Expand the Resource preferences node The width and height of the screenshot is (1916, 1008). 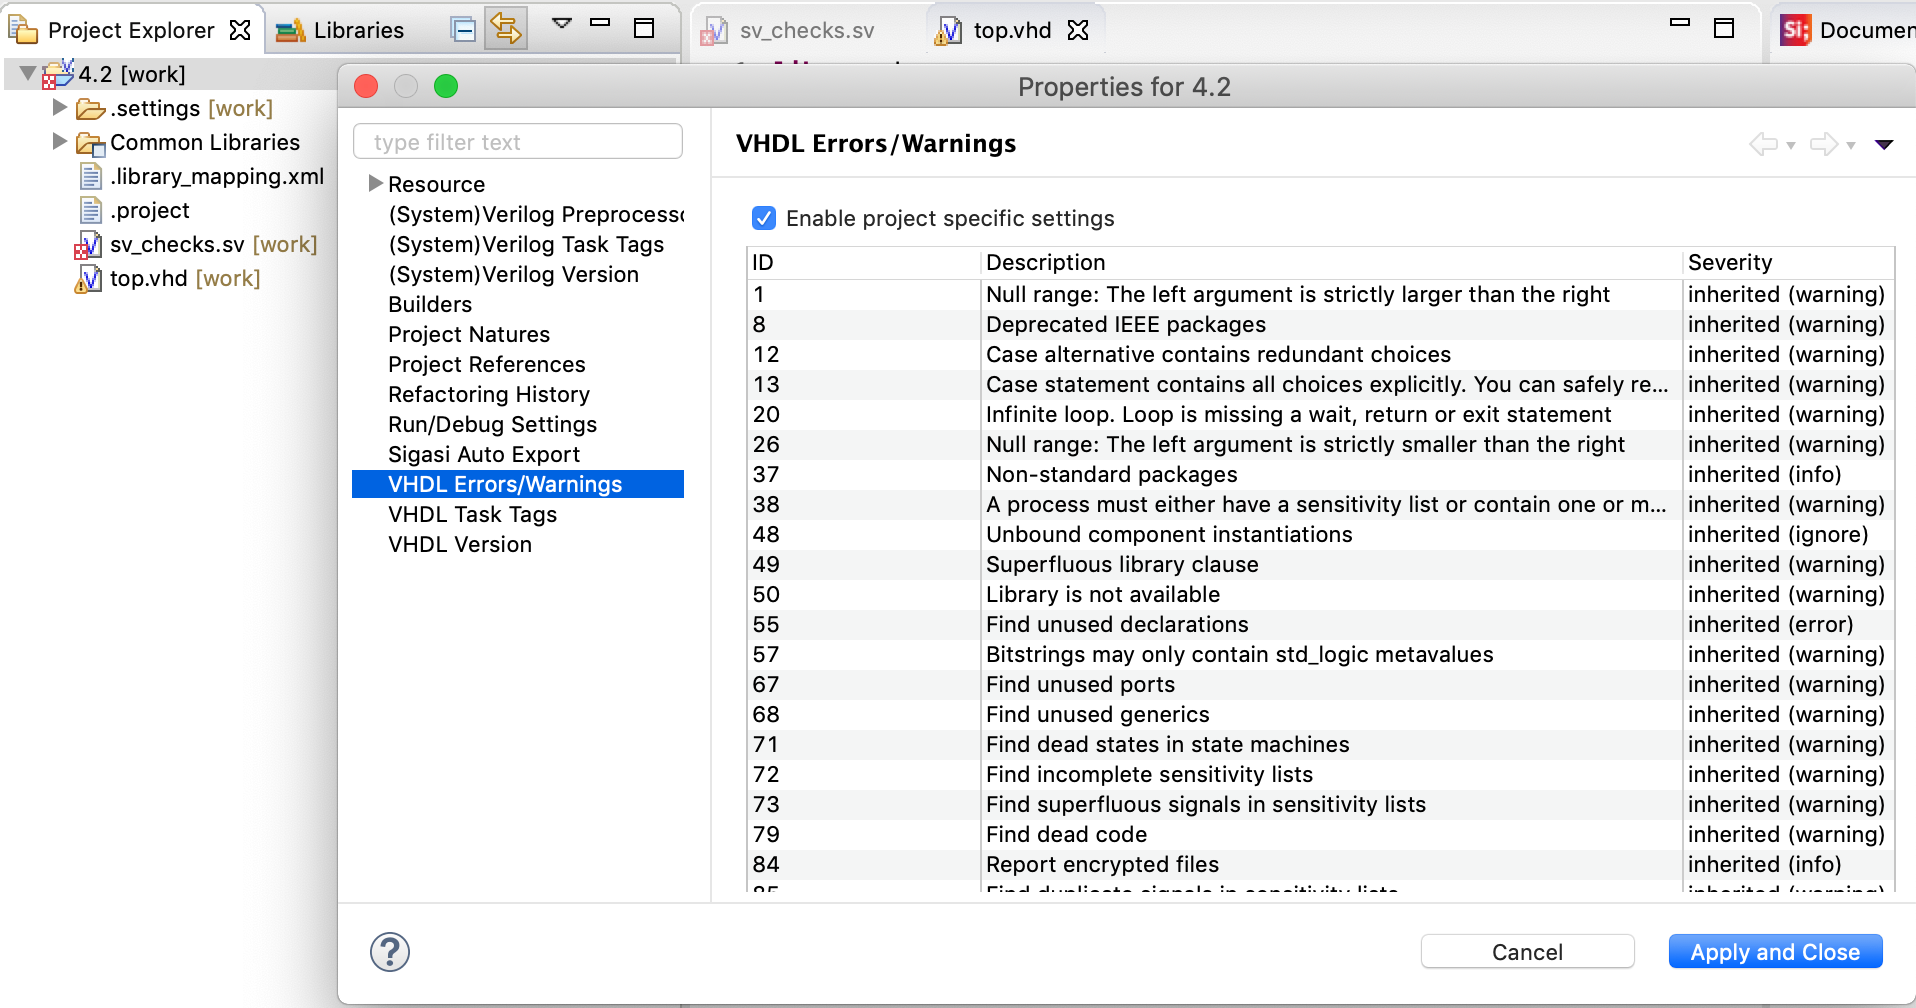pyautogui.click(x=376, y=183)
